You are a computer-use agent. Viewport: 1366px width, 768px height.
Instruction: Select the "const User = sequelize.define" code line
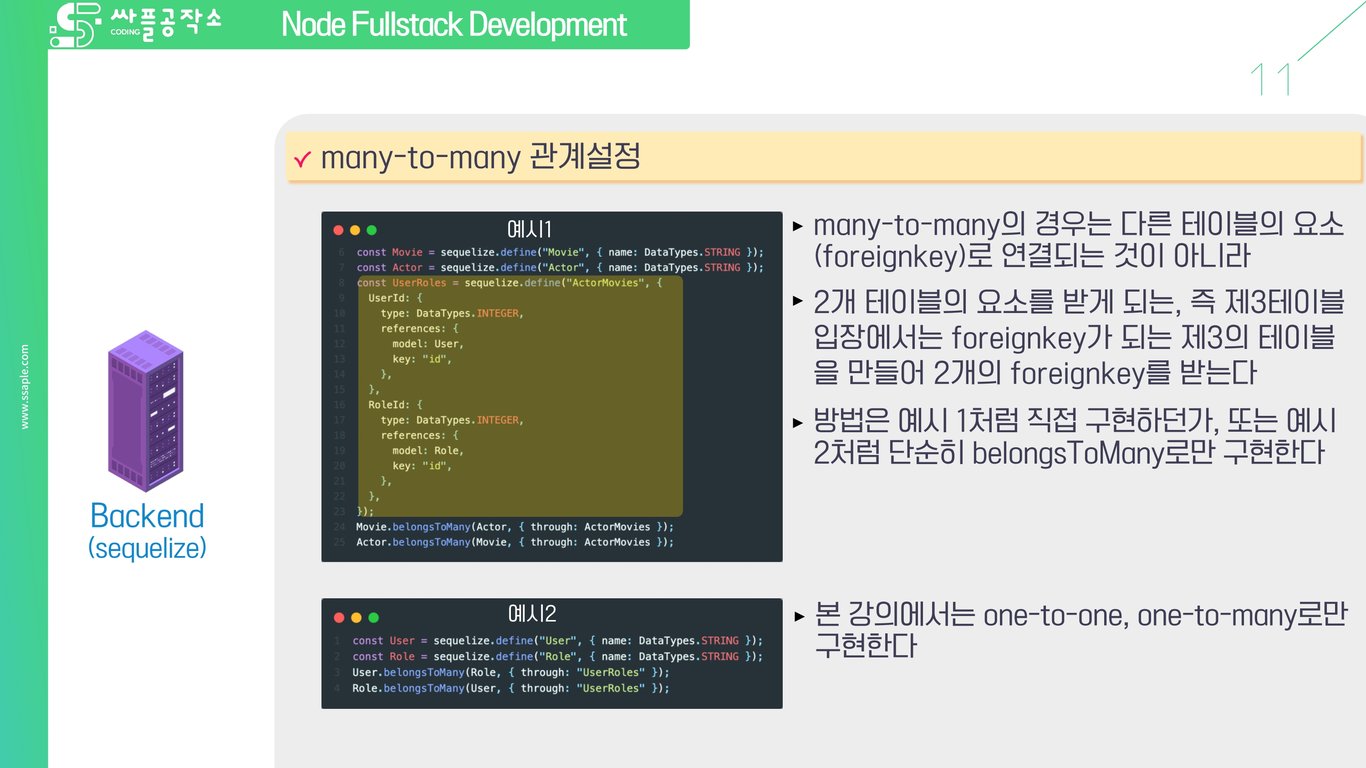(x=558, y=641)
